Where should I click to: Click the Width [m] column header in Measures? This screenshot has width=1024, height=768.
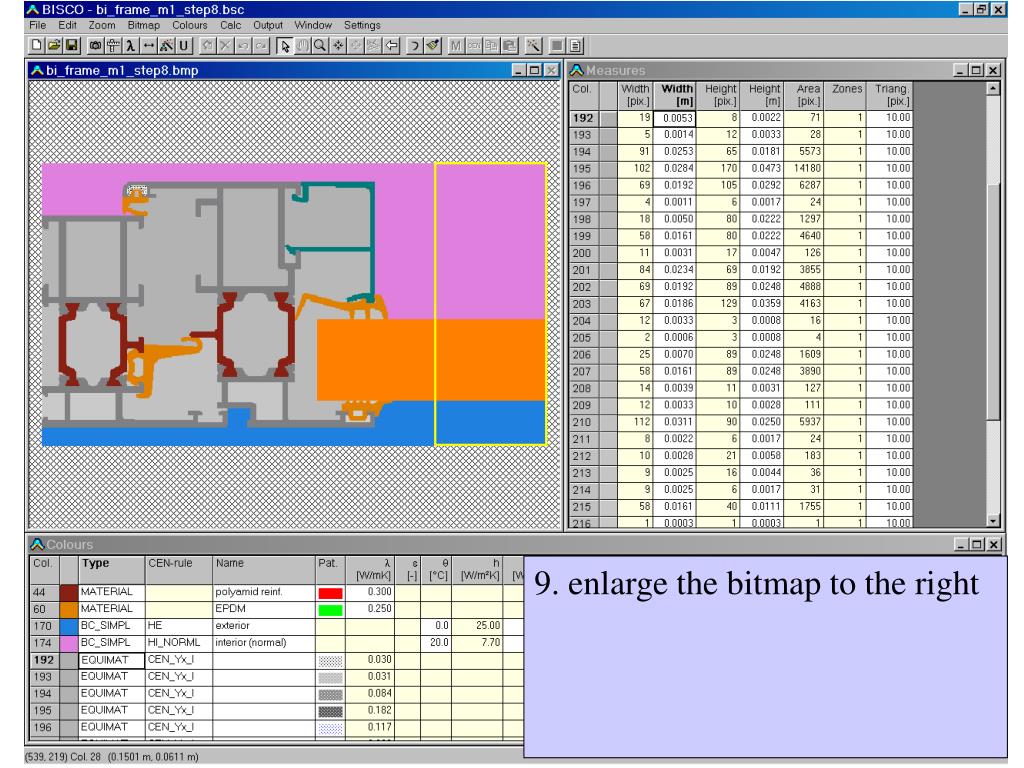pyautogui.click(x=676, y=95)
